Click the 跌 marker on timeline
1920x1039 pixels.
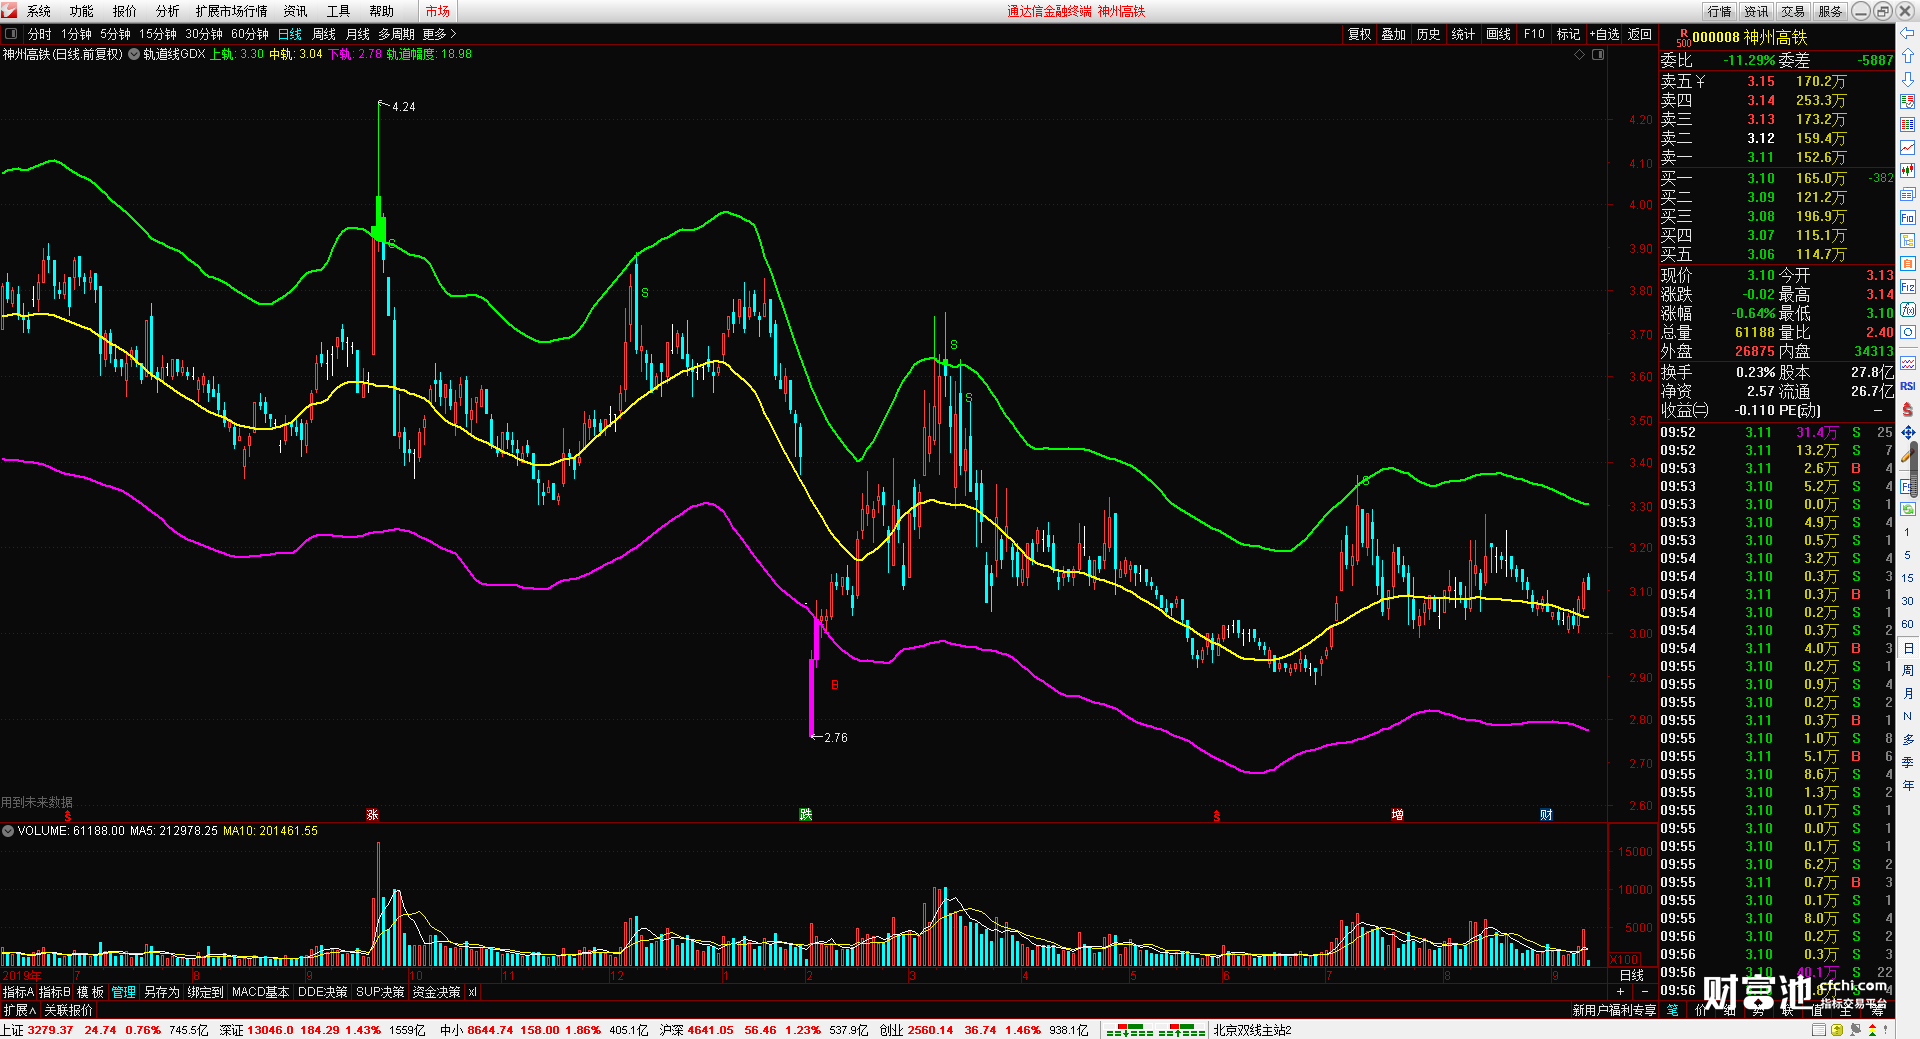pyautogui.click(x=806, y=815)
